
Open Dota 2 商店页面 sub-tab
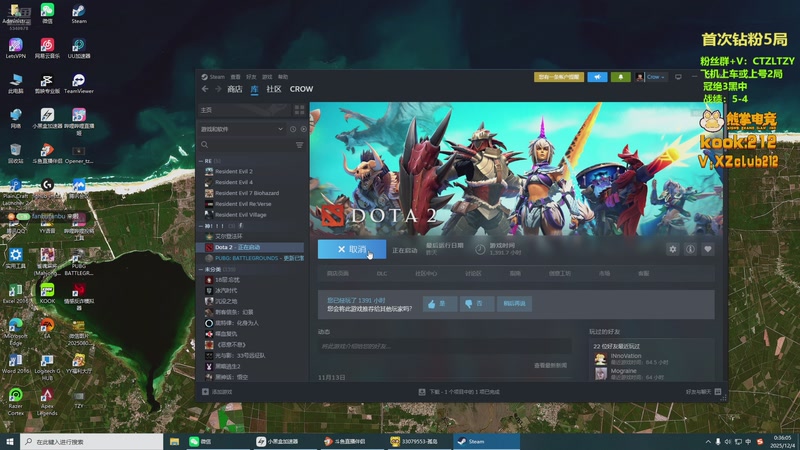(338, 273)
